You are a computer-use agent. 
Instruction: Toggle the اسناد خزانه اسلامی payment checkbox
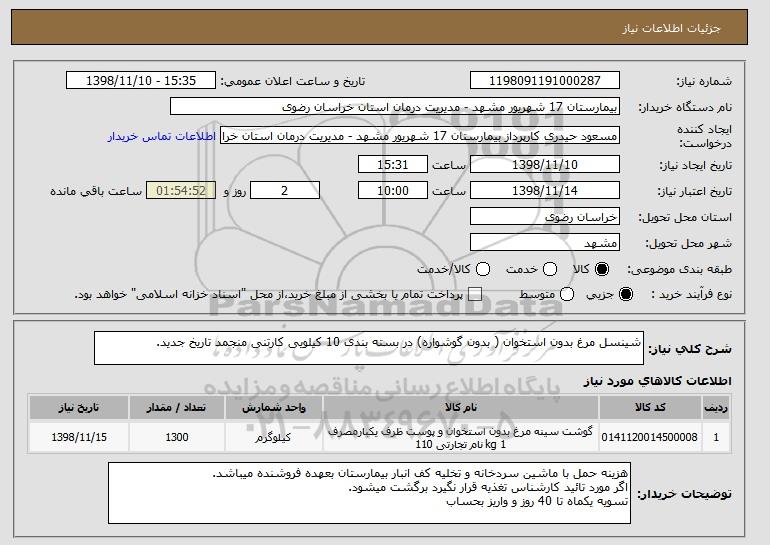[x=475, y=294]
